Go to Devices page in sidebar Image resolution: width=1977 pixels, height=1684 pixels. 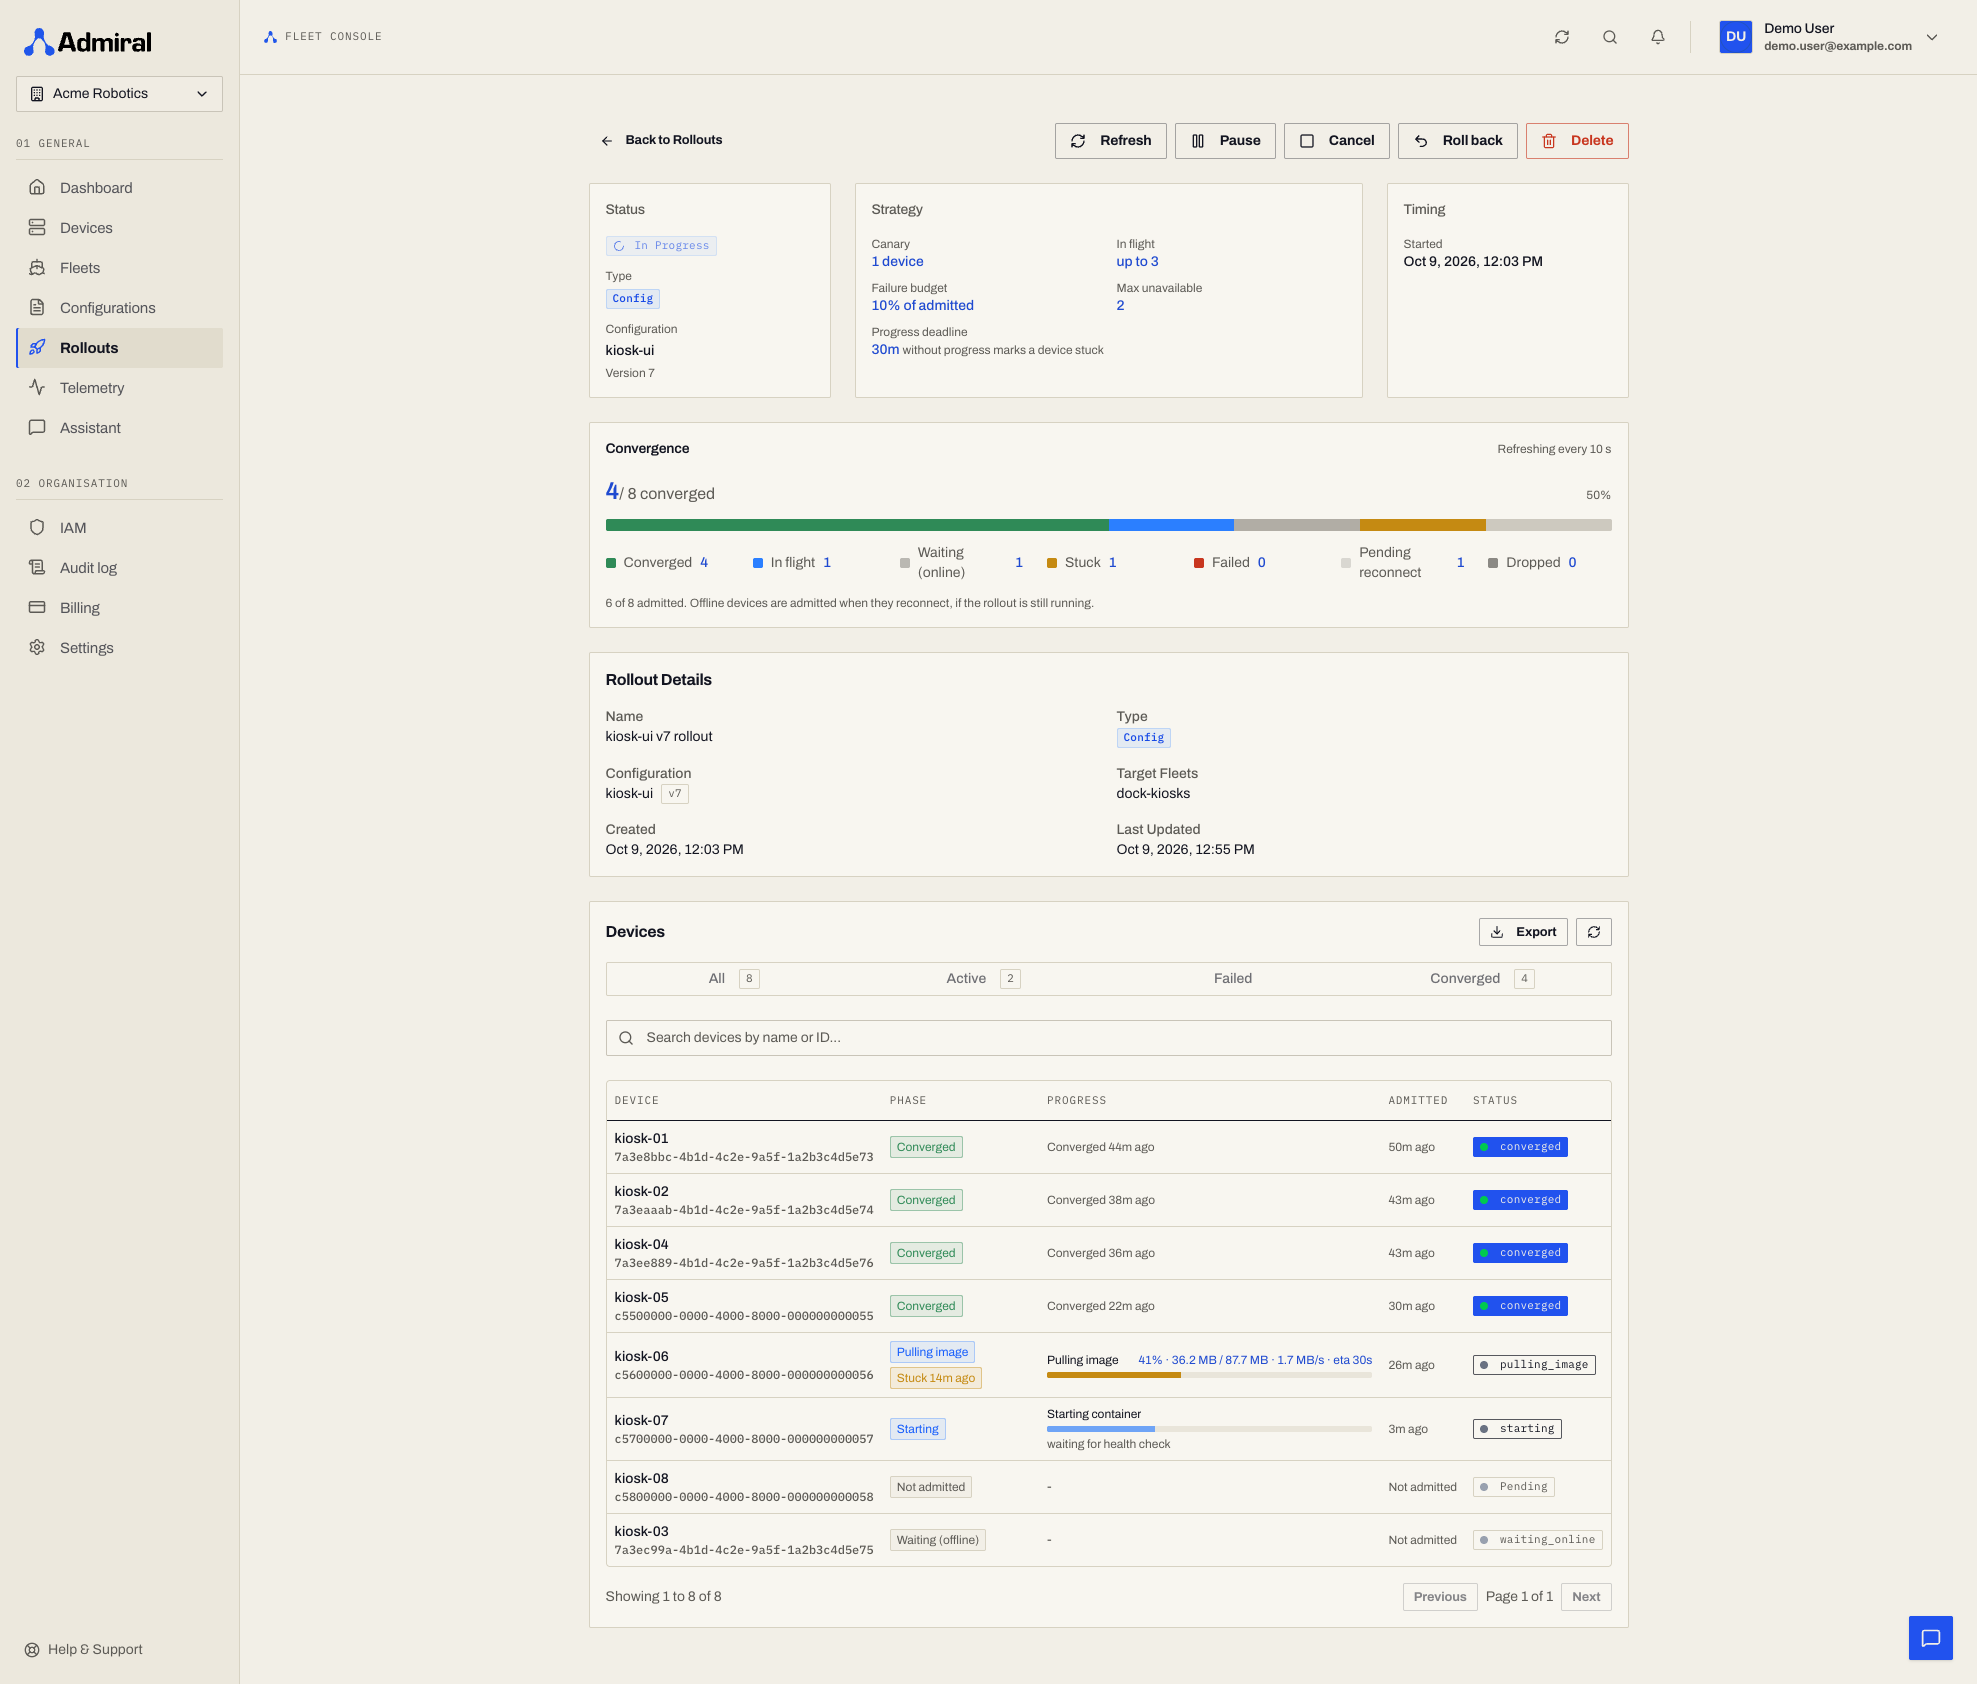119,228
